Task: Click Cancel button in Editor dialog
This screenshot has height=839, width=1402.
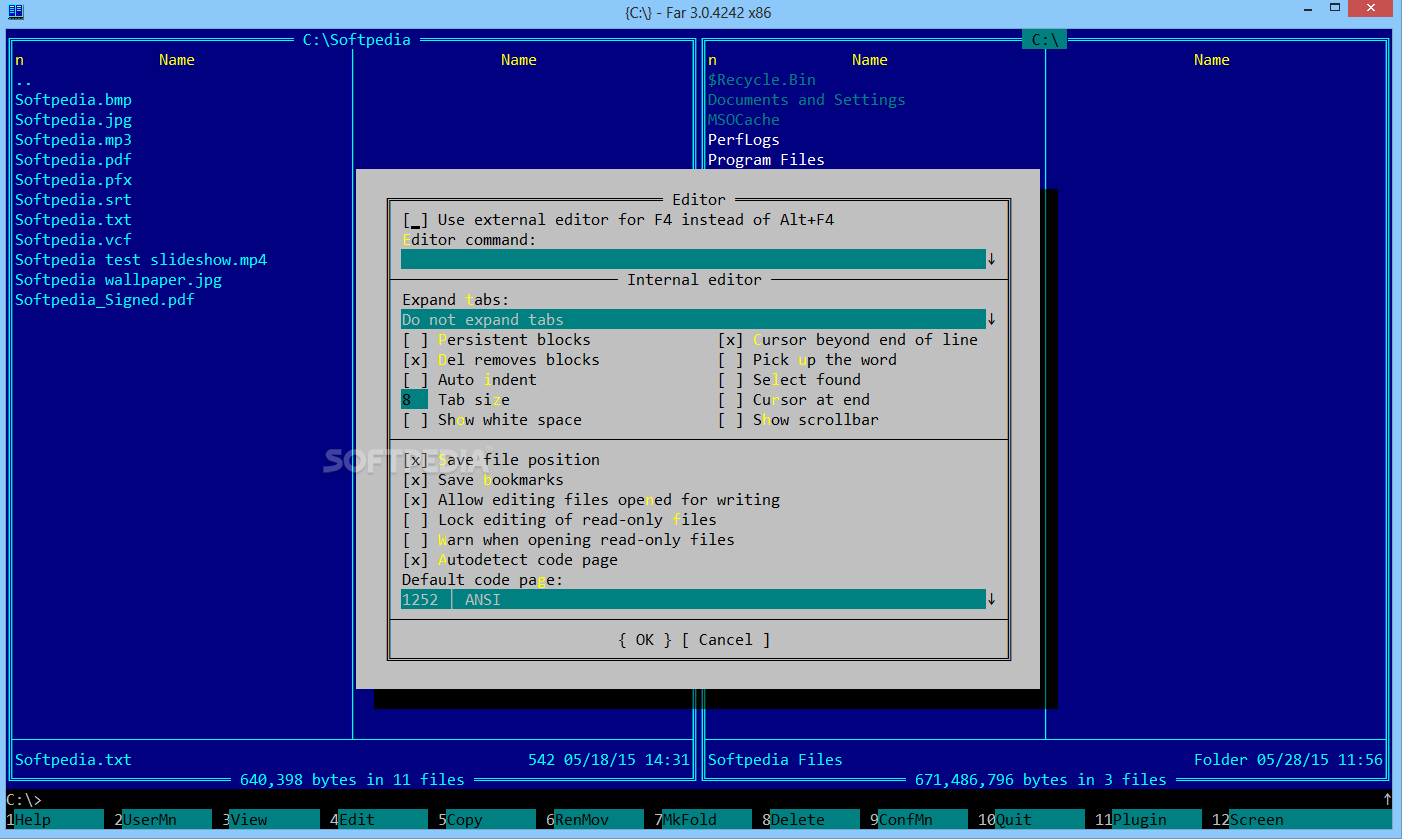Action: pos(726,640)
